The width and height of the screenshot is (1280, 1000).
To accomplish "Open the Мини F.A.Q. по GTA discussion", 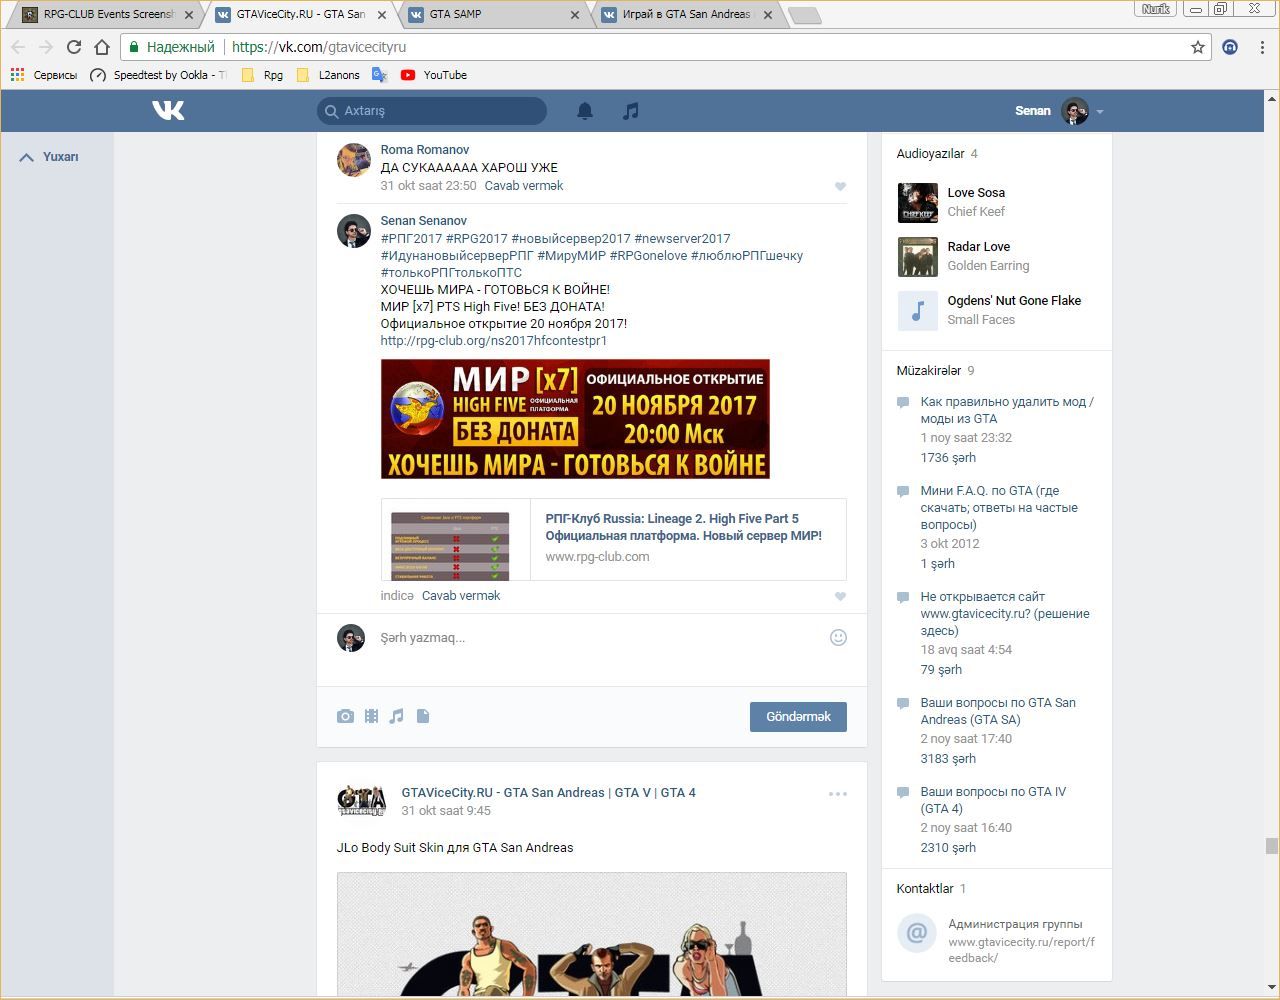I will (999, 507).
